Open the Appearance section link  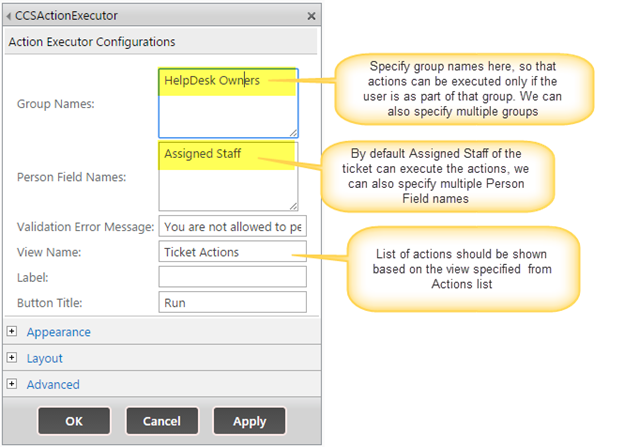pyautogui.click(x=58, y=332)
